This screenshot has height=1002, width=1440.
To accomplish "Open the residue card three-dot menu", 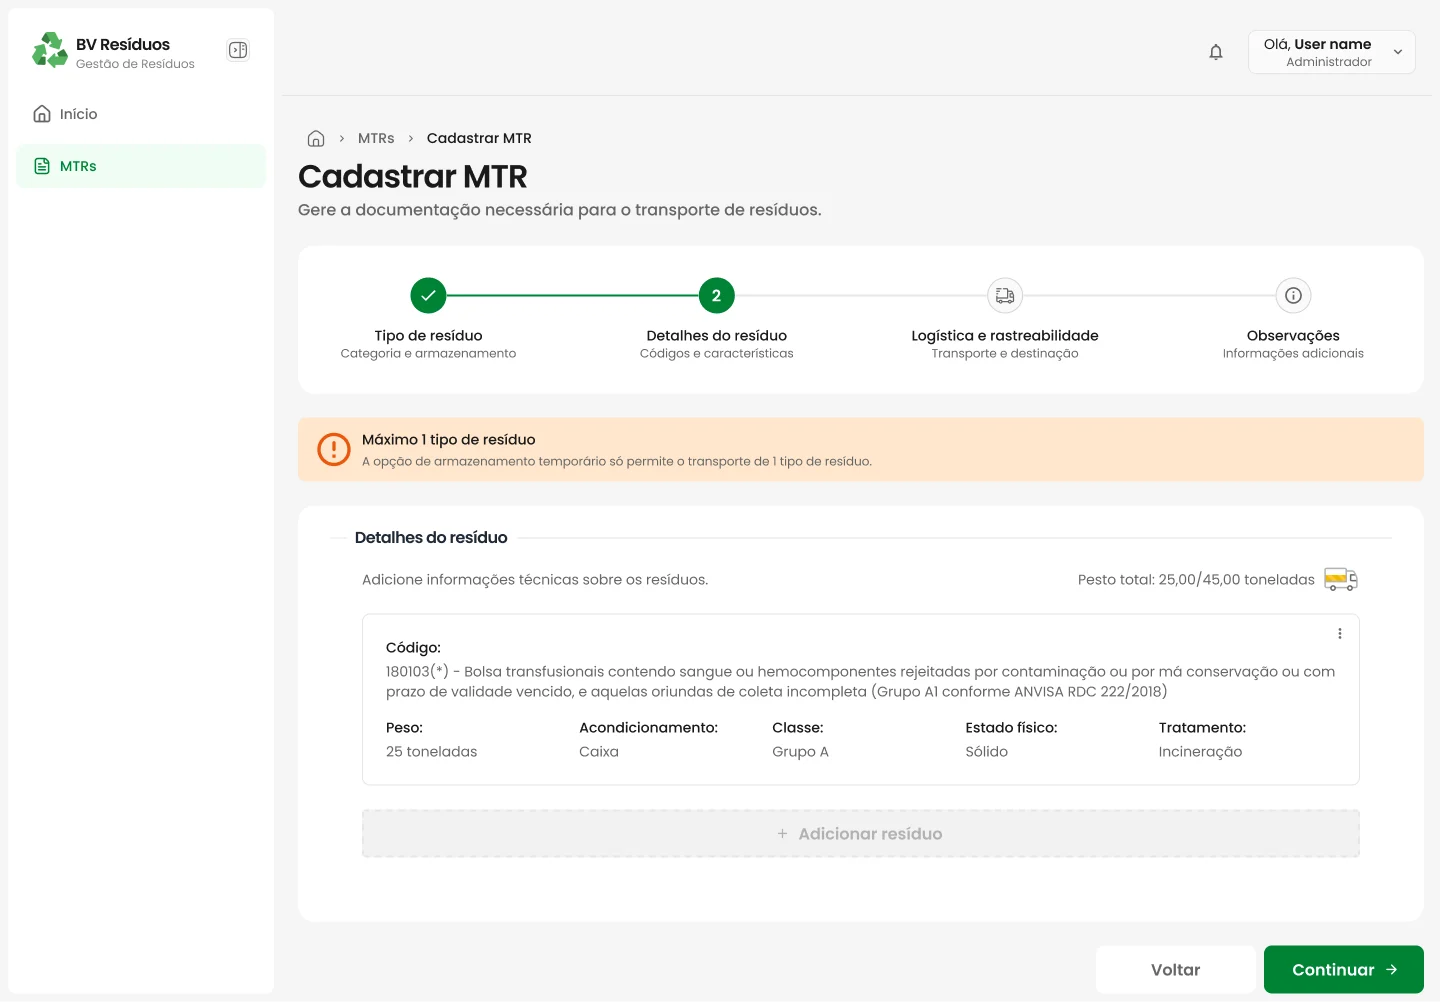I will click(1340, 634).
